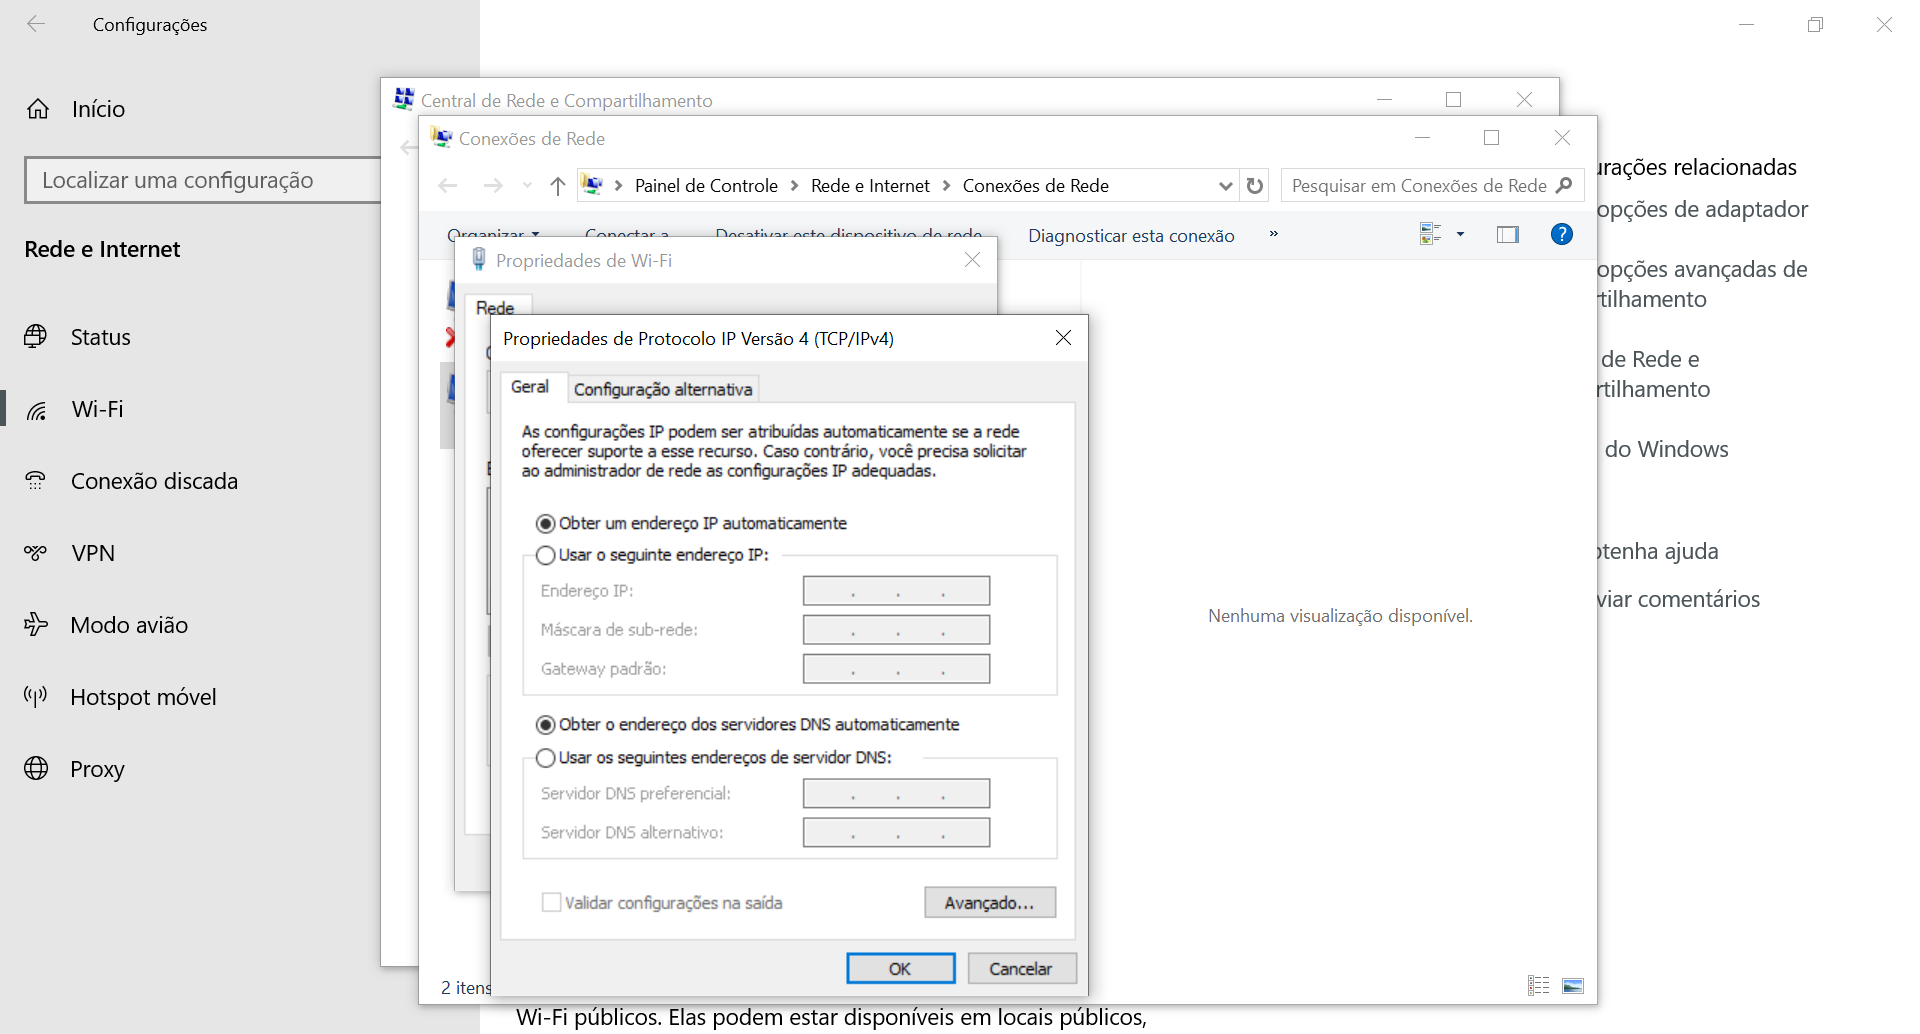Screen dimensions: 1920x1034
Task: Click Servidor DNS alternativo input field
Action: [x=896, y=833]
